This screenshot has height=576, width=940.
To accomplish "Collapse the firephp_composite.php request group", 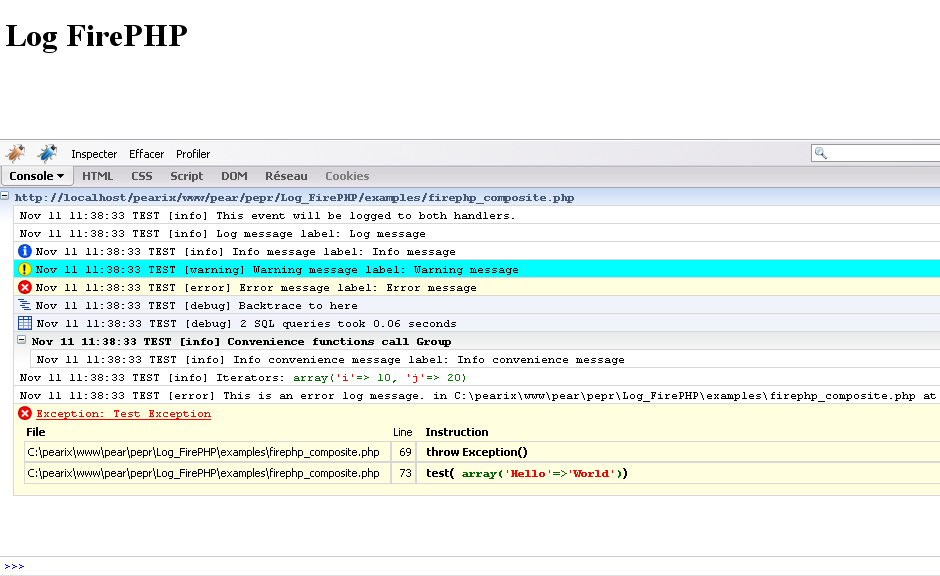I will tap(5, 195).
